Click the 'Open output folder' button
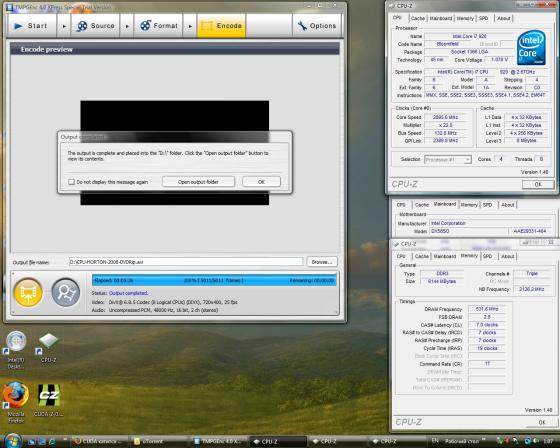The width and height of the screenshot is (560, 448). 198,182
